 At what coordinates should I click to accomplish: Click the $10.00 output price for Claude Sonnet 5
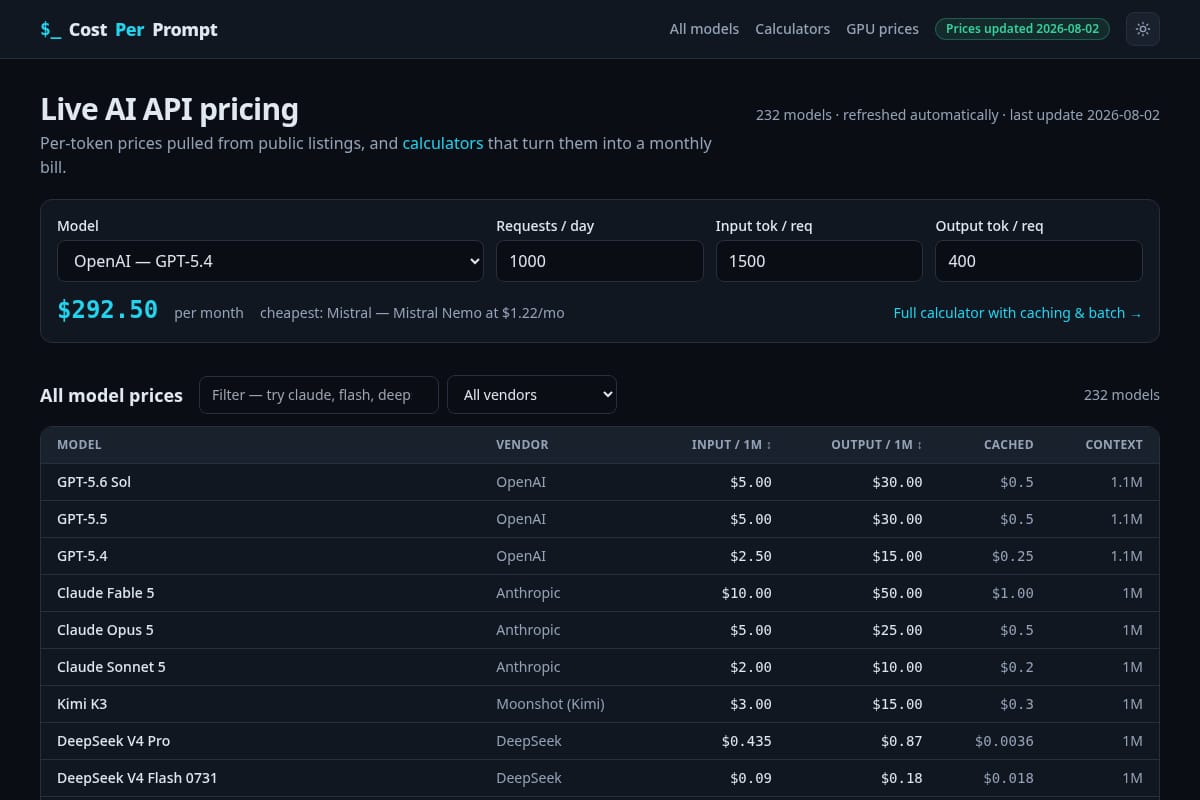pyautogui.click(x=897, y=667)
